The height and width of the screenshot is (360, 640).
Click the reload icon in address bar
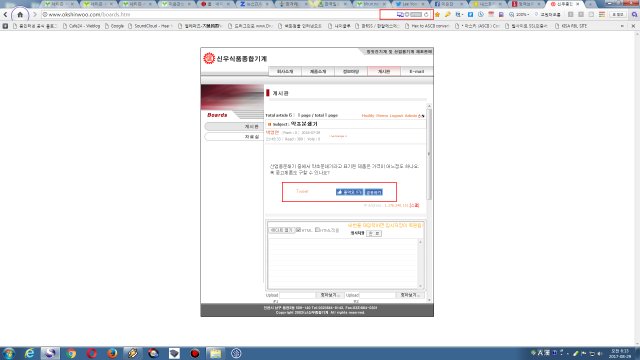[x=426, y=15]
